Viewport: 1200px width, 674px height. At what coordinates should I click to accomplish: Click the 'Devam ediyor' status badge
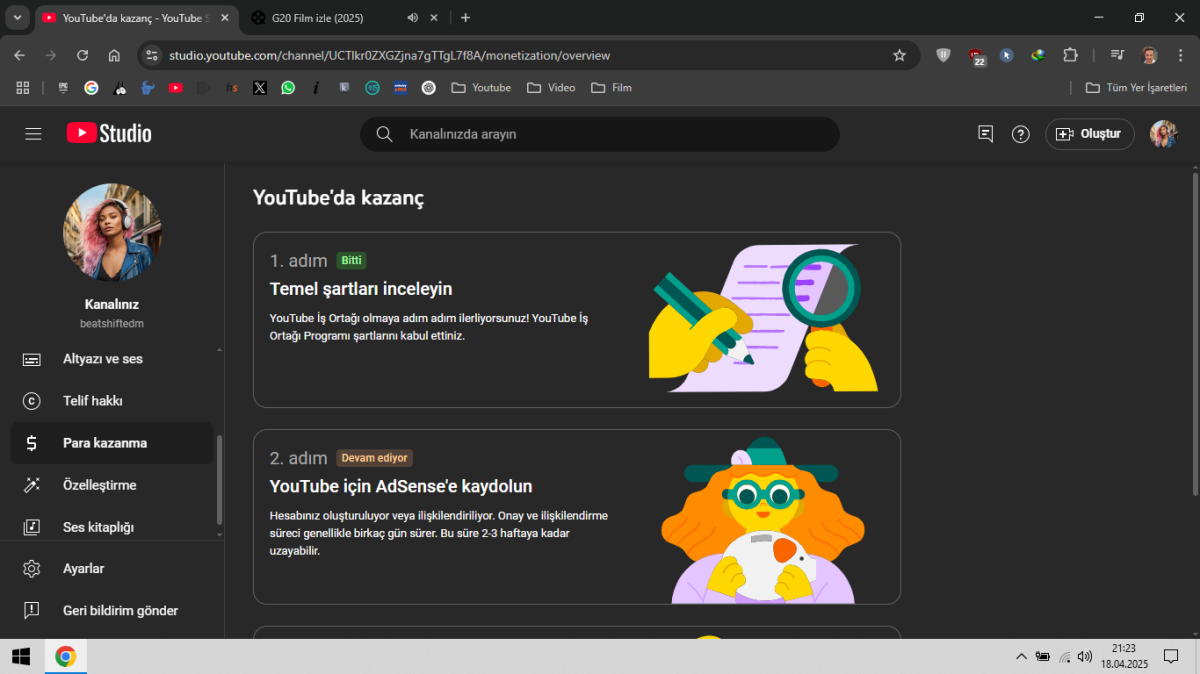pos(374,458)
